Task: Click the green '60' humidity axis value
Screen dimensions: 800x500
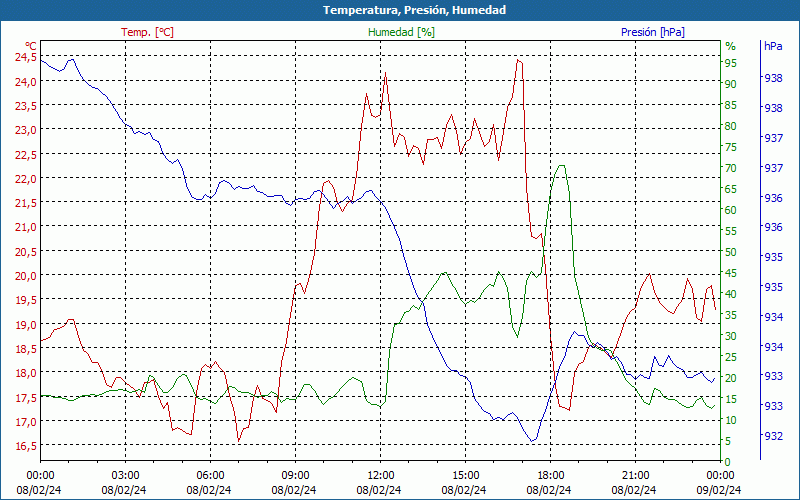Action: 731,210
